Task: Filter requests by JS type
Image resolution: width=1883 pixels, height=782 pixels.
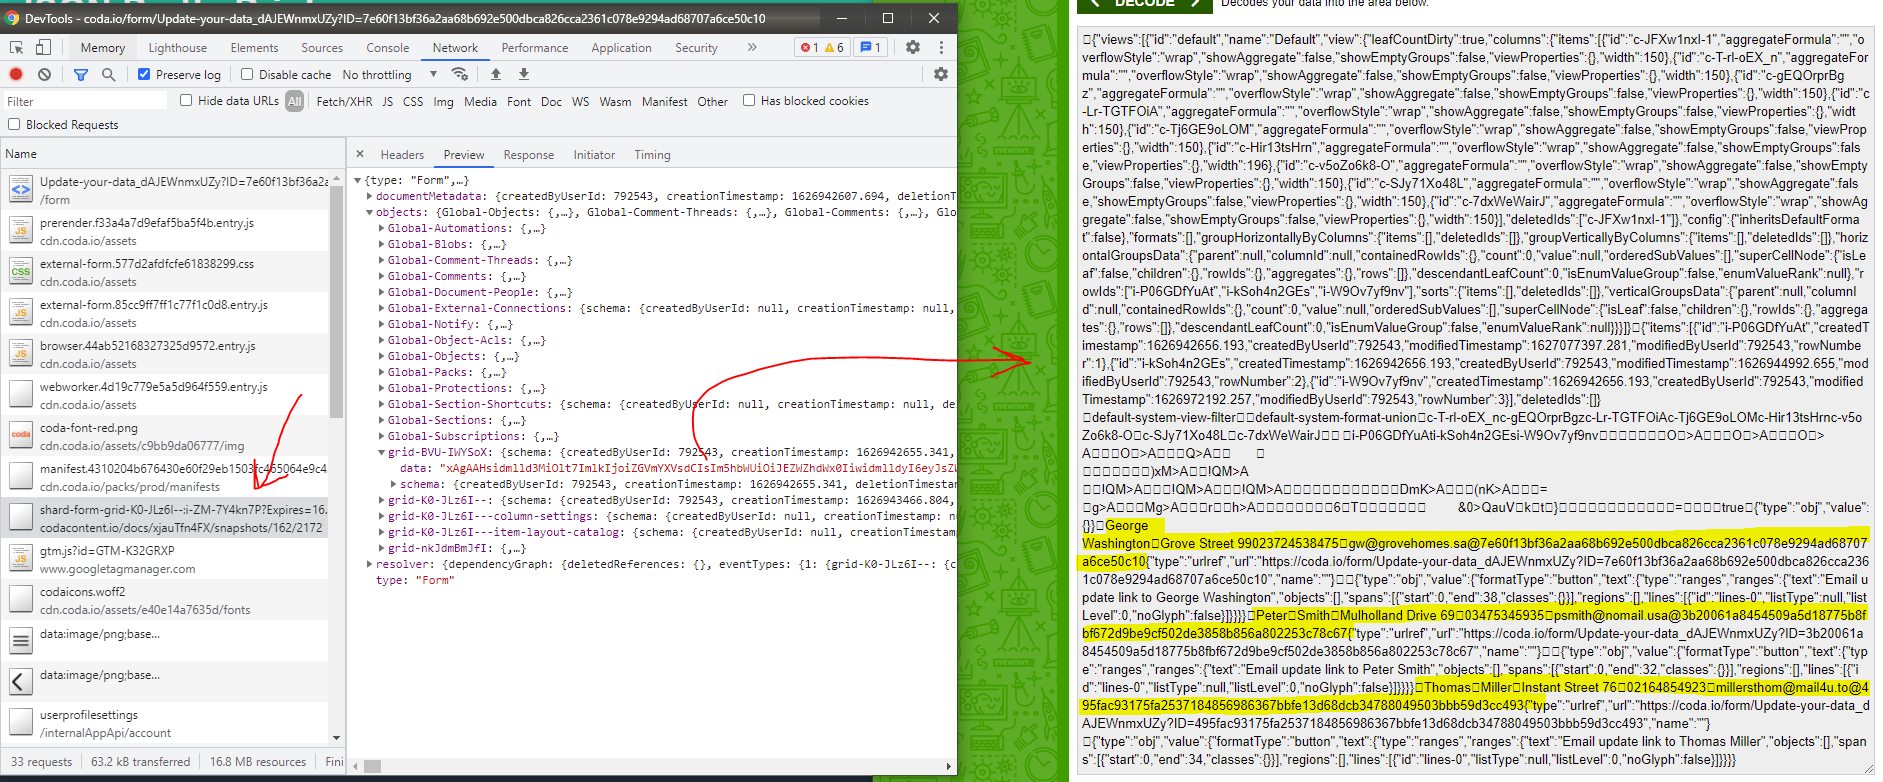Action: [x=387, y=101]
